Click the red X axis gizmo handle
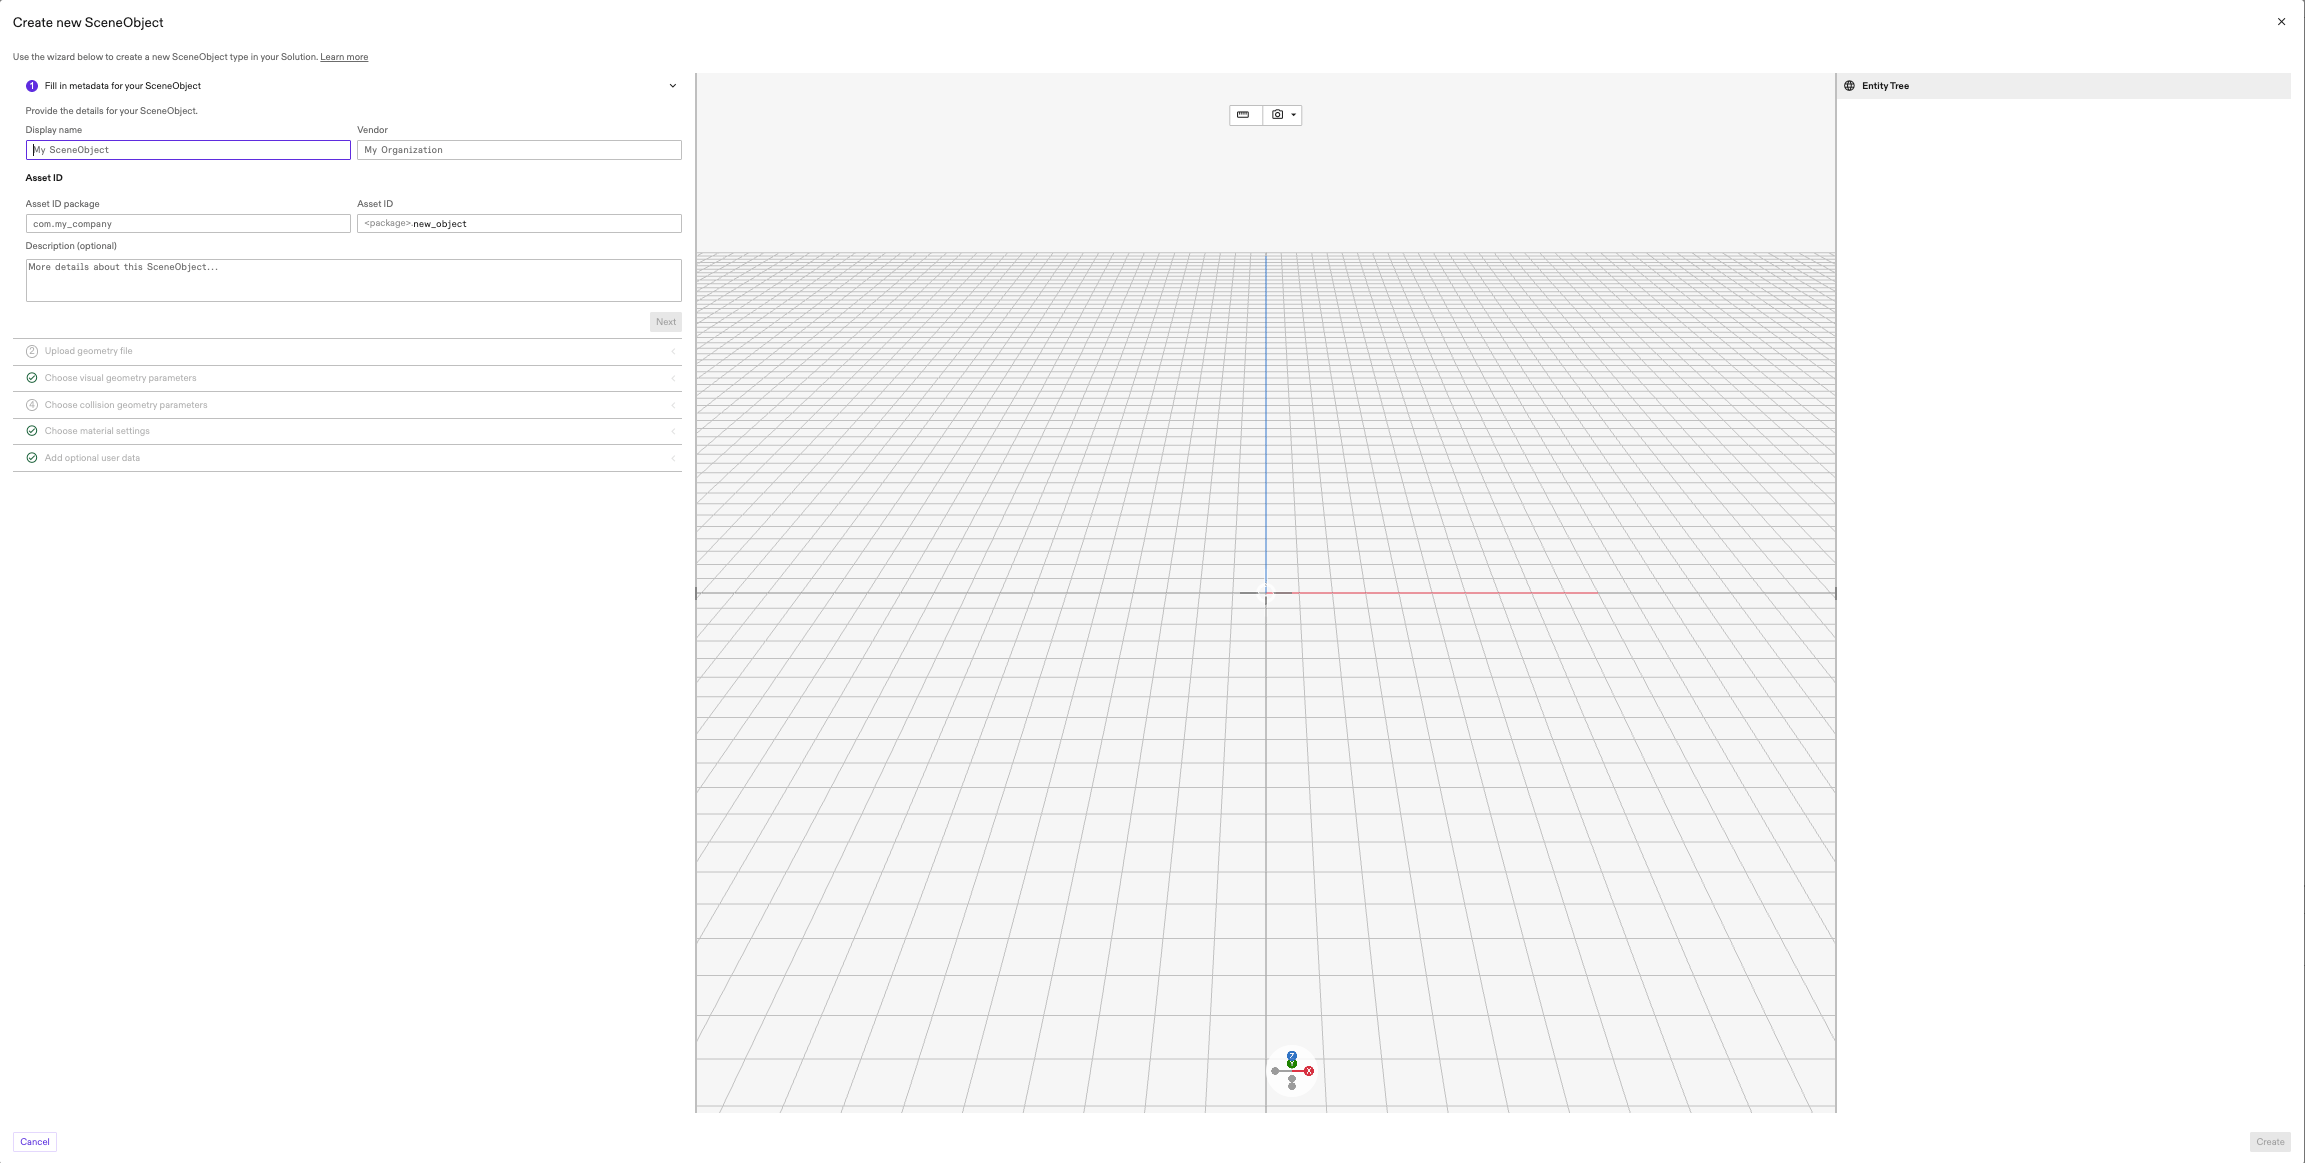Viewport: 2305px width, 1163px height. tap(1309, 1071)
